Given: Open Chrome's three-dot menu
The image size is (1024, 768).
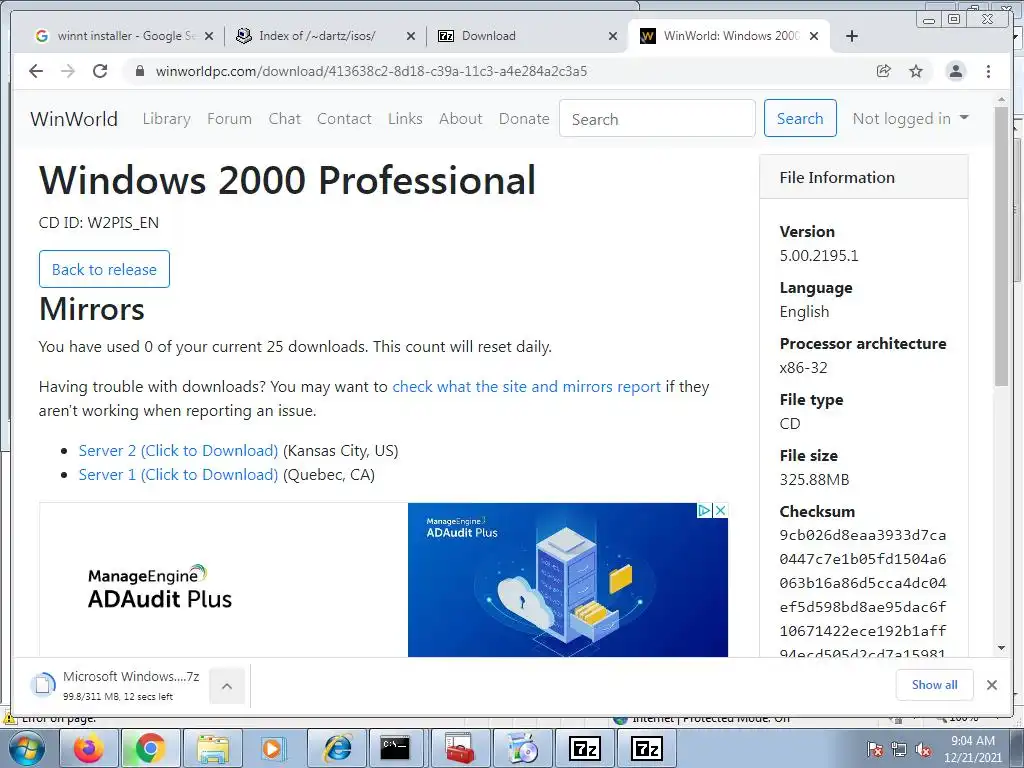Looking at the screenshot, I should [x=988, y=71].
